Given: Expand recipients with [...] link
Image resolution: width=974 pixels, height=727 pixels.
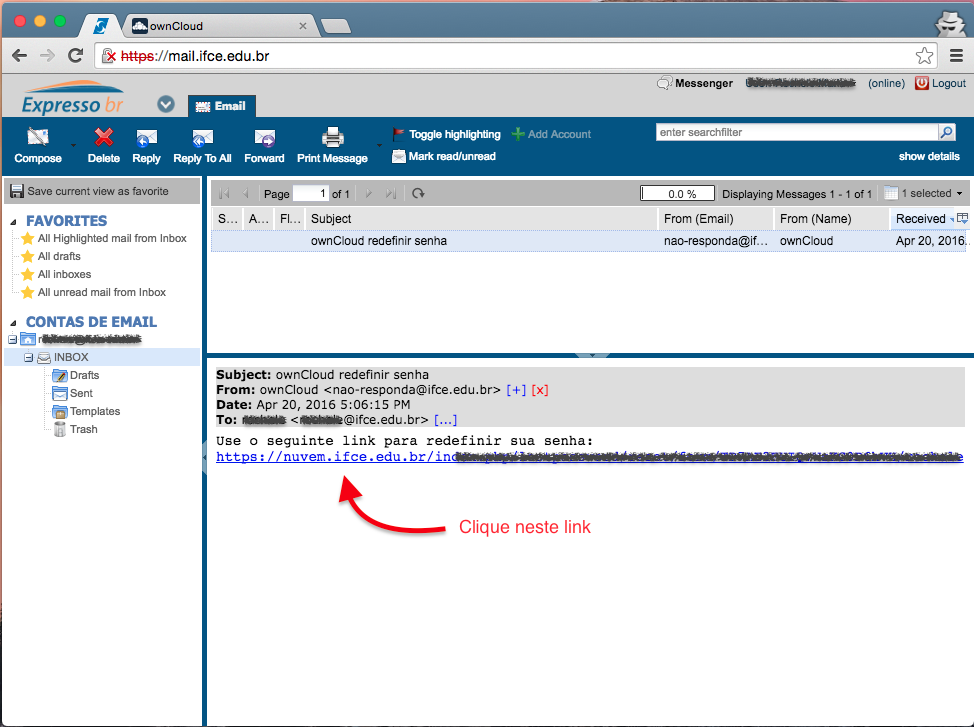Looking at the screenshot, I should (x=445, y=420).
